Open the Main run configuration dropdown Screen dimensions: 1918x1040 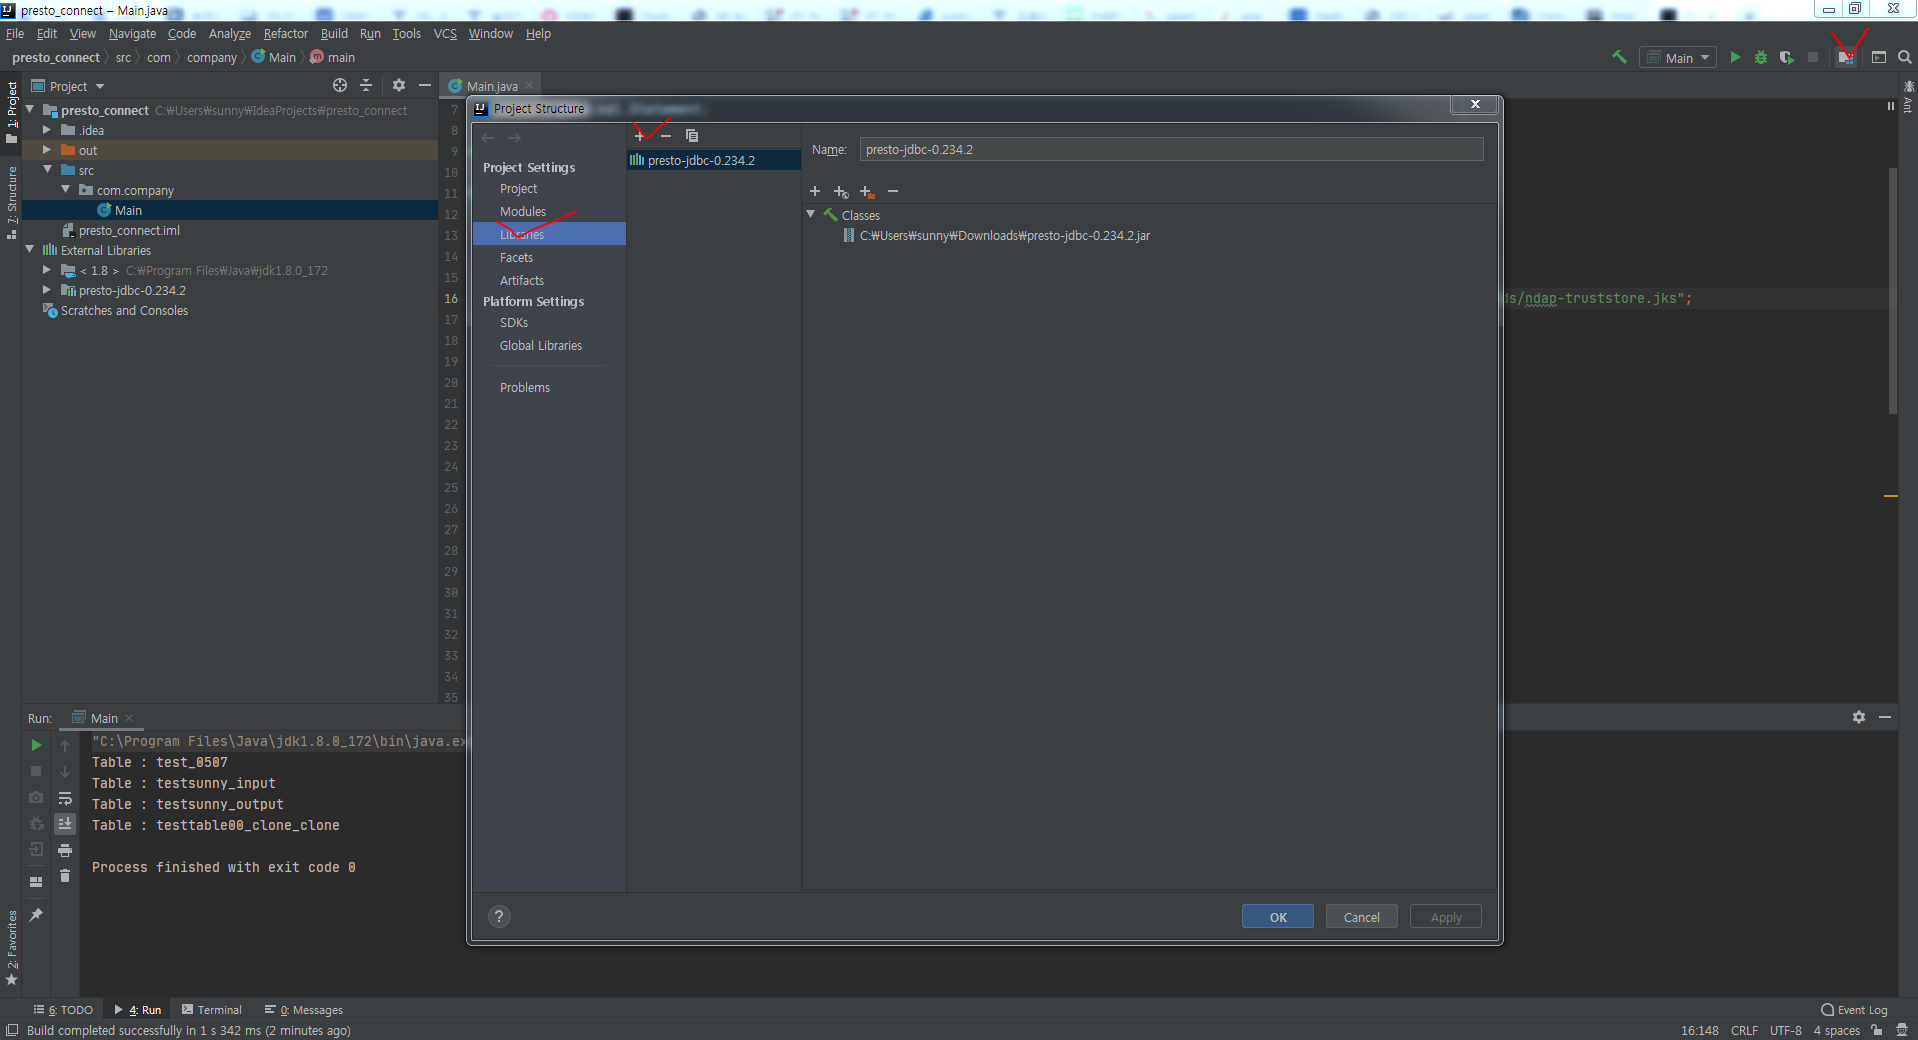coord(1679,58)
